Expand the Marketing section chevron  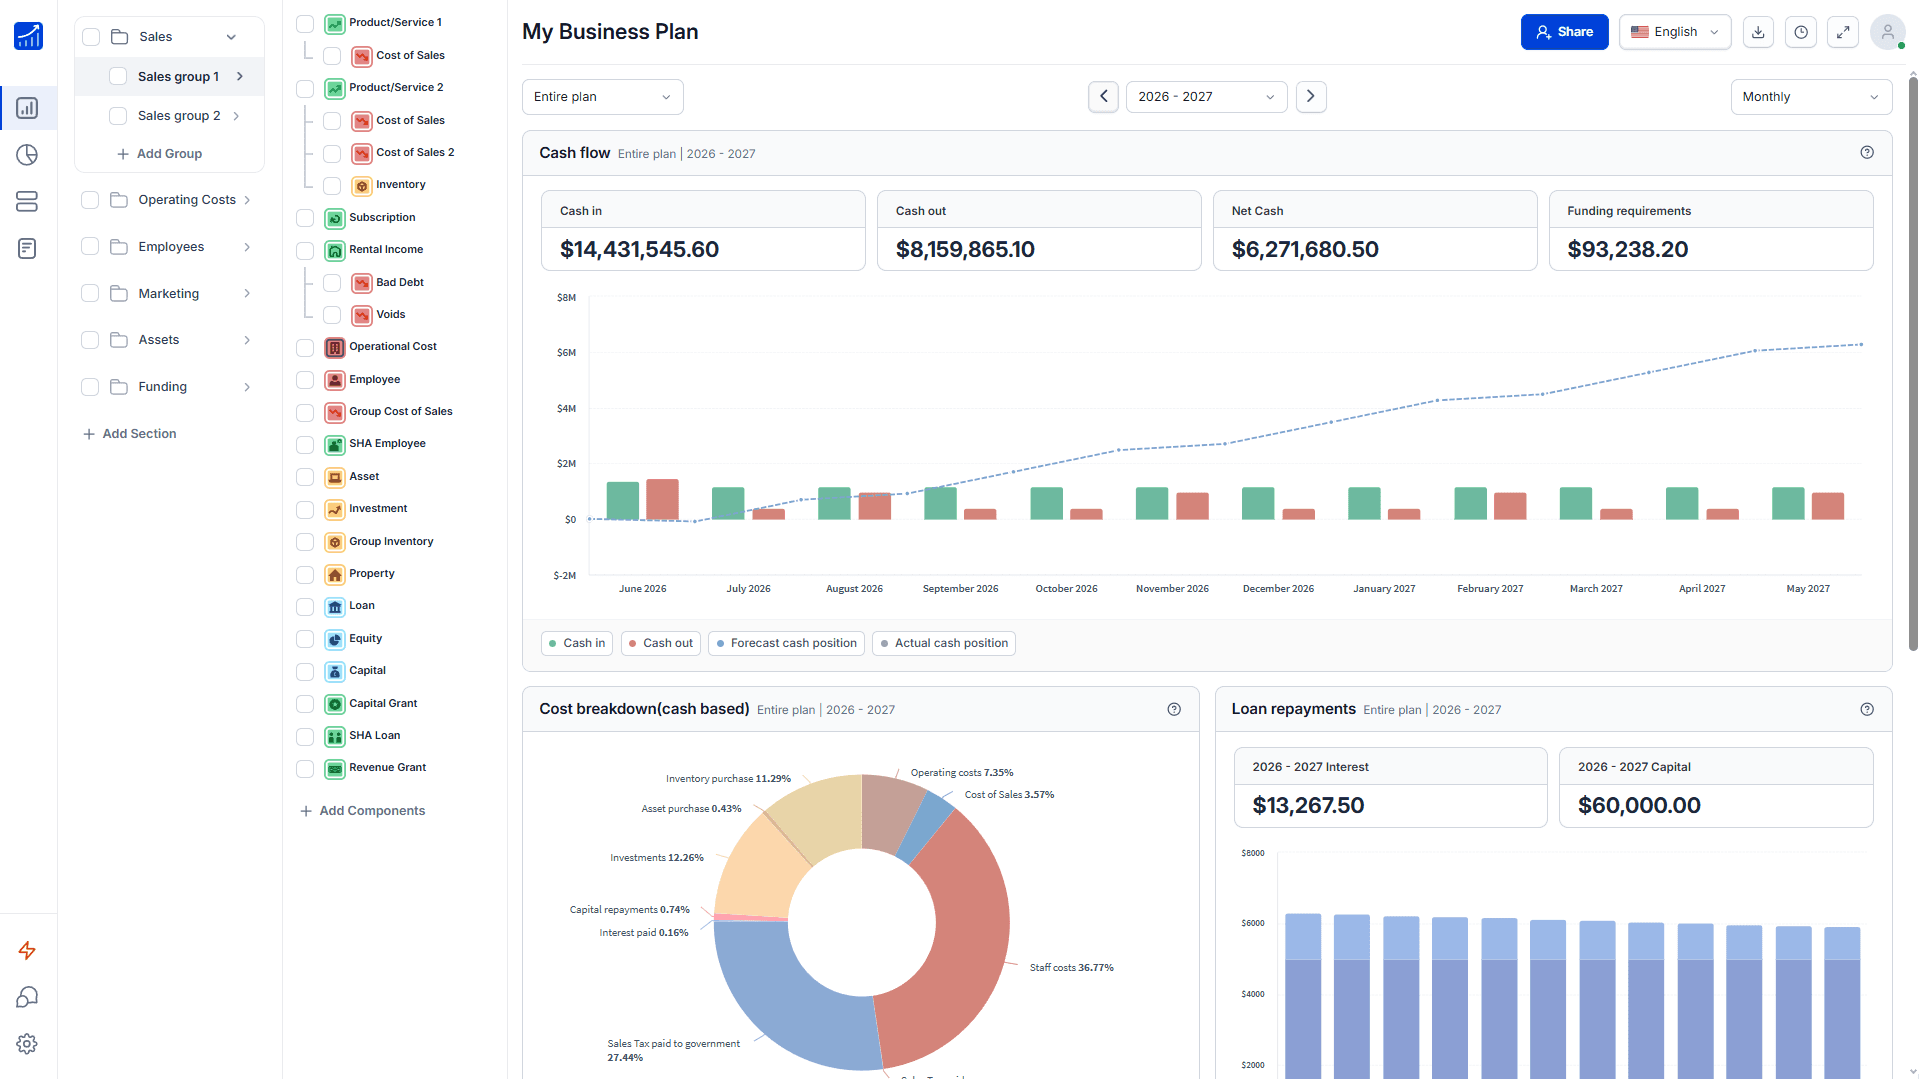coord(247,294)
